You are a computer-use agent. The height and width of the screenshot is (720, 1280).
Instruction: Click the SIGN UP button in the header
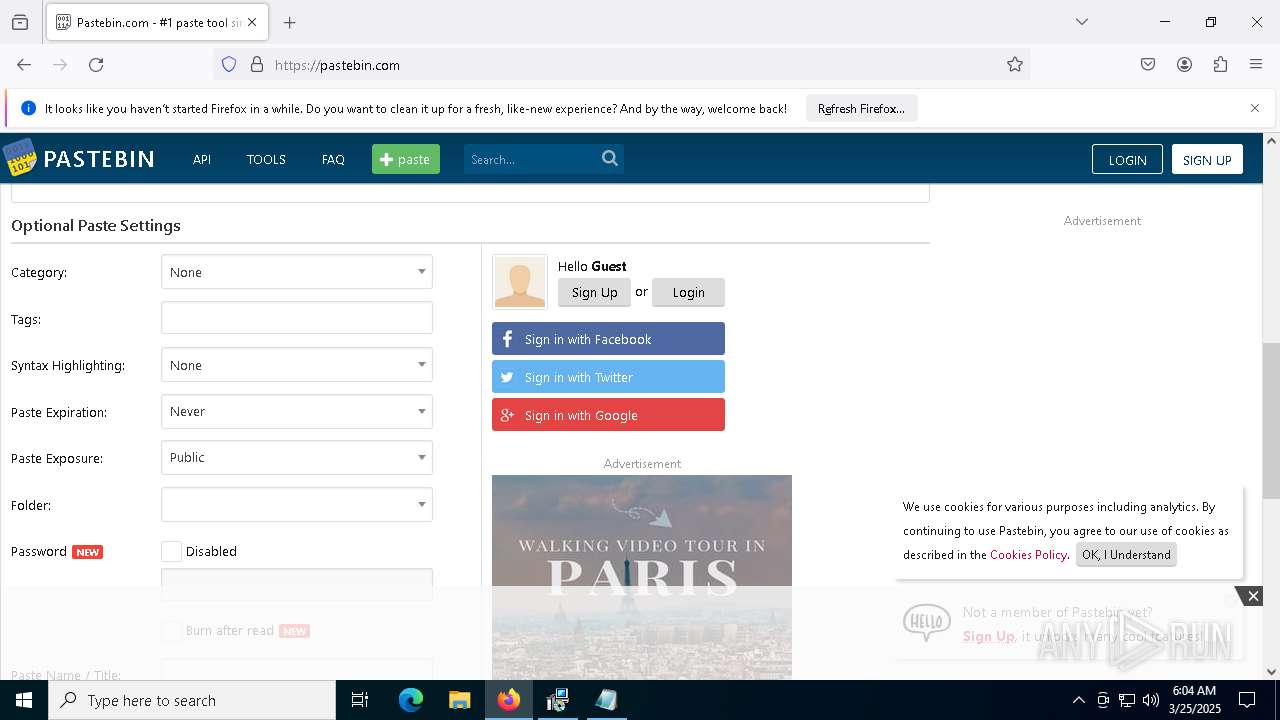click(x=1207, y=160)
